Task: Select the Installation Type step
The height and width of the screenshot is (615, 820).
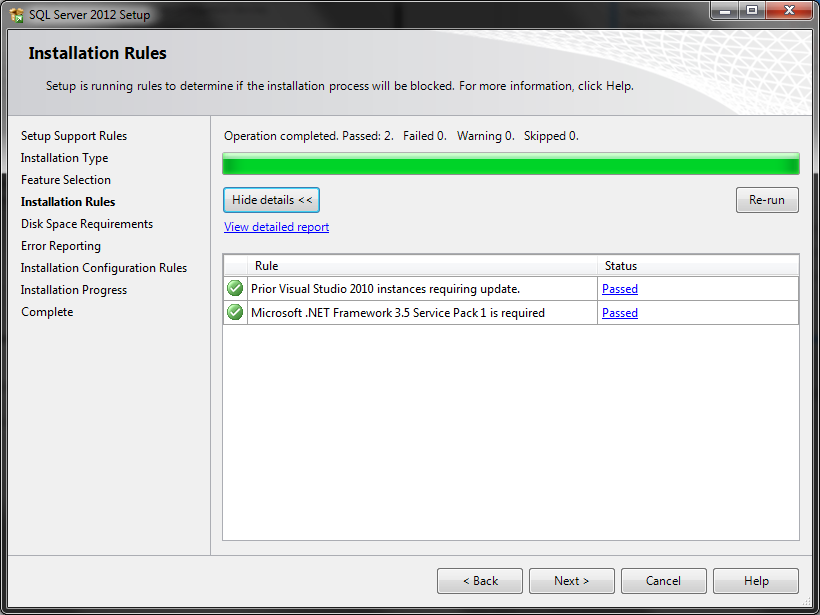Action: [64, 157]
